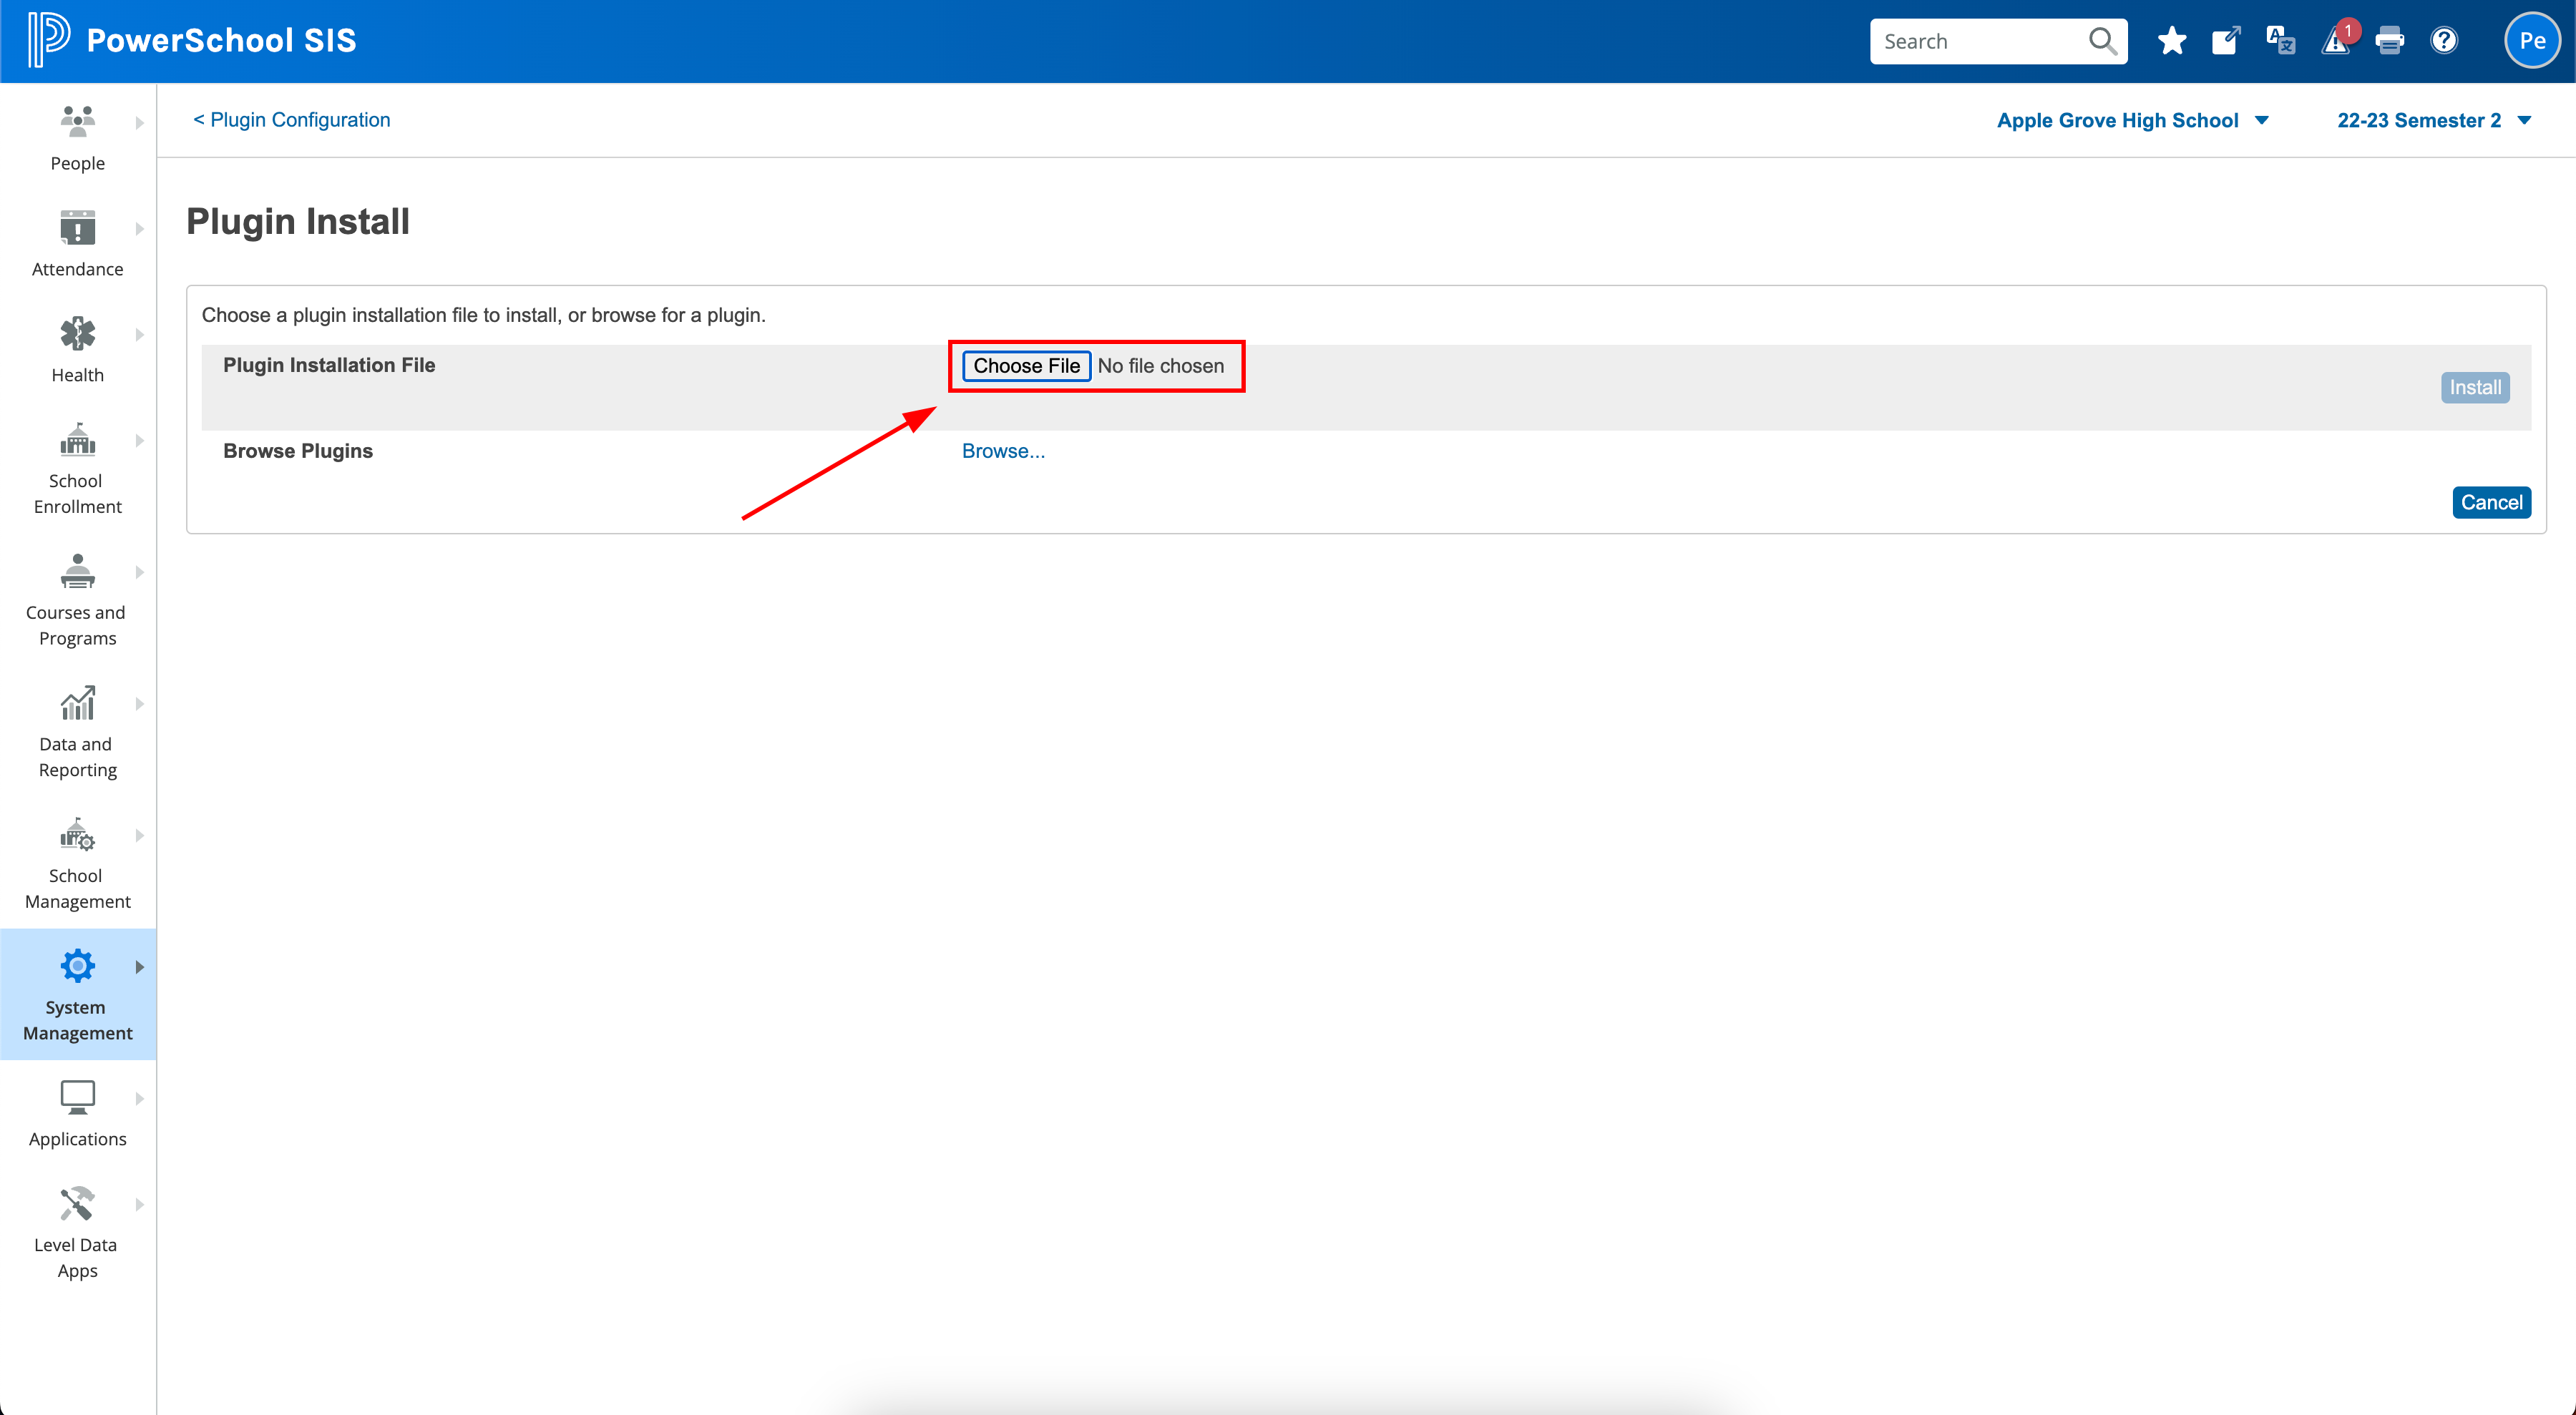Select the System Management menu label
Image resolution: width=2576 pixels, height=1415 pixels.
tap(78, 1020)
